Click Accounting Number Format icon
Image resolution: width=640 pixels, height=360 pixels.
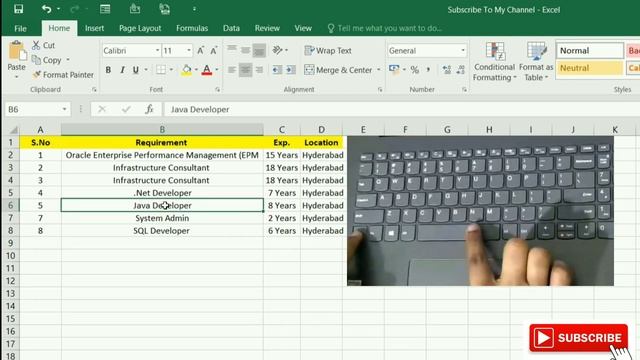394,70
